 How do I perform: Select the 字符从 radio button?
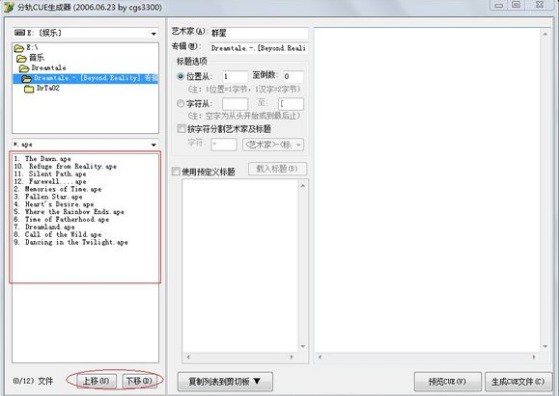pyautogui.click(x=181, y=104)
